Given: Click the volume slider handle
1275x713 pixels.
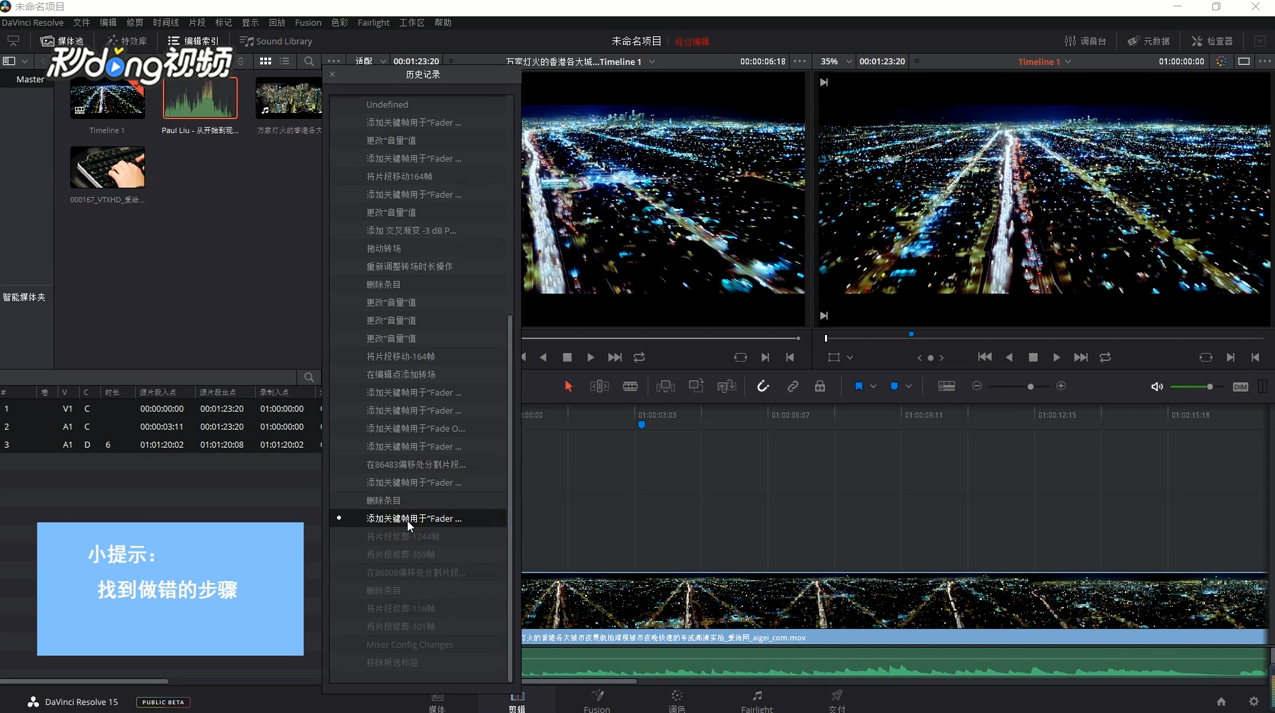Looking at the screenshot, I should tap(1209, 387).
